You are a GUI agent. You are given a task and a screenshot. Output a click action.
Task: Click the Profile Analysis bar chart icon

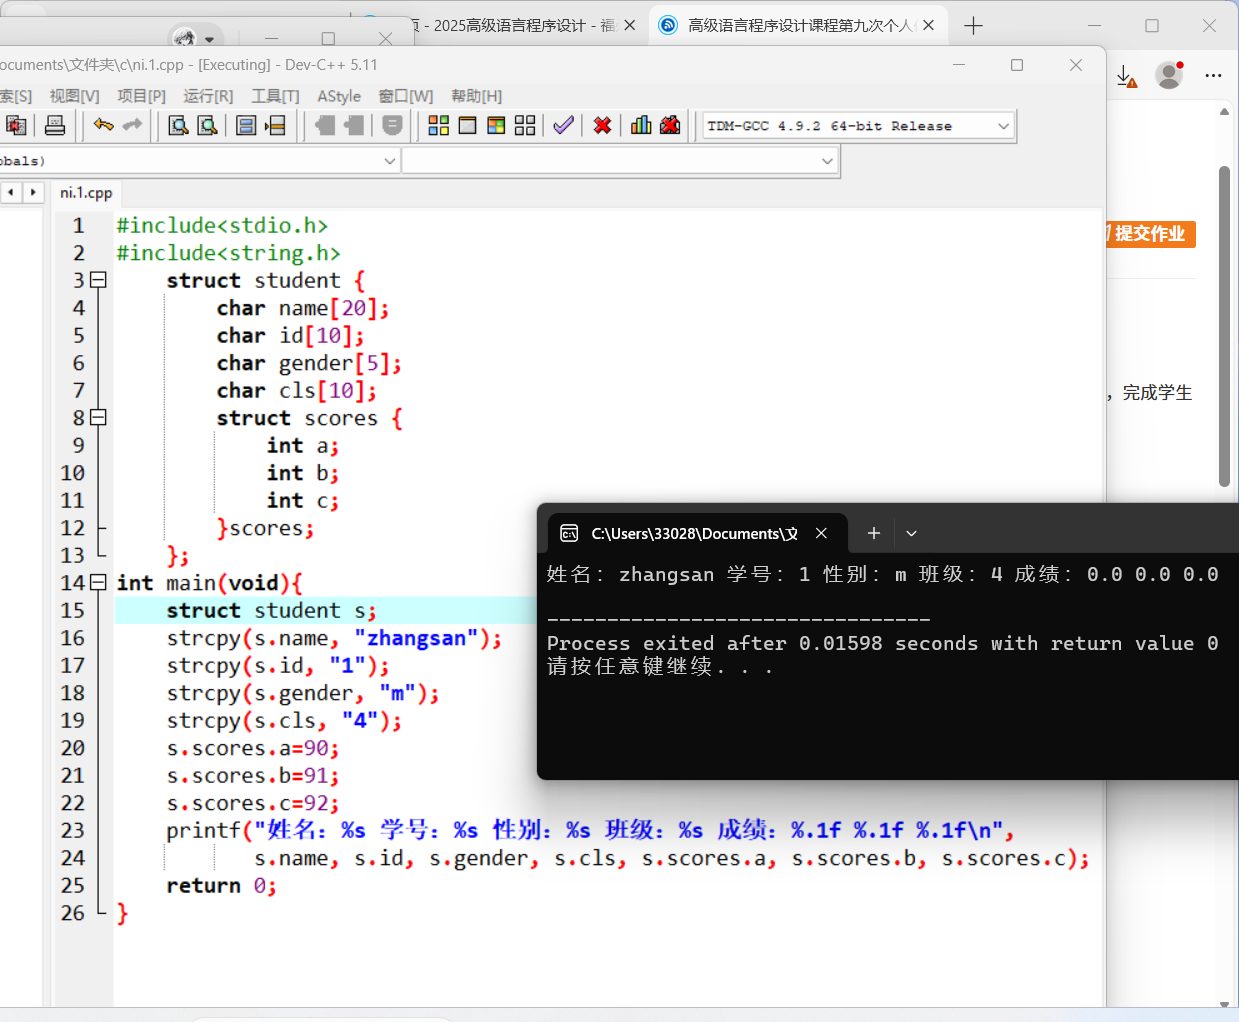pyautogui.click(x=641, y=125)
